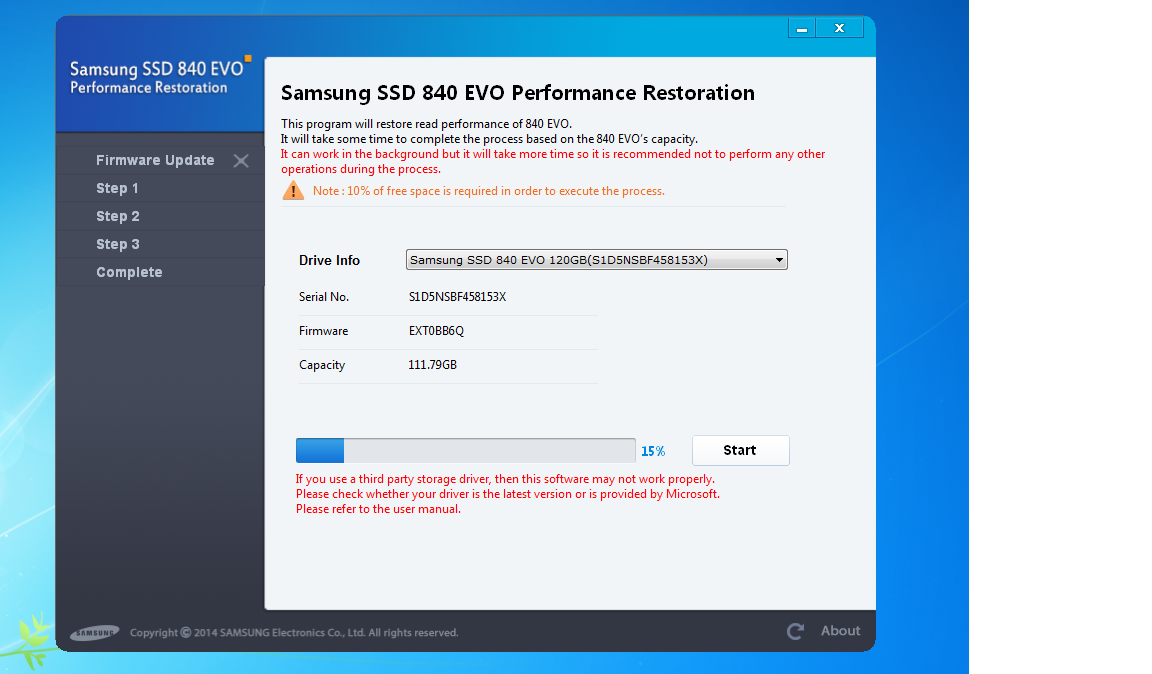
Task: Minimize the Performance Restoration window
Action: [x=802, y=29]
